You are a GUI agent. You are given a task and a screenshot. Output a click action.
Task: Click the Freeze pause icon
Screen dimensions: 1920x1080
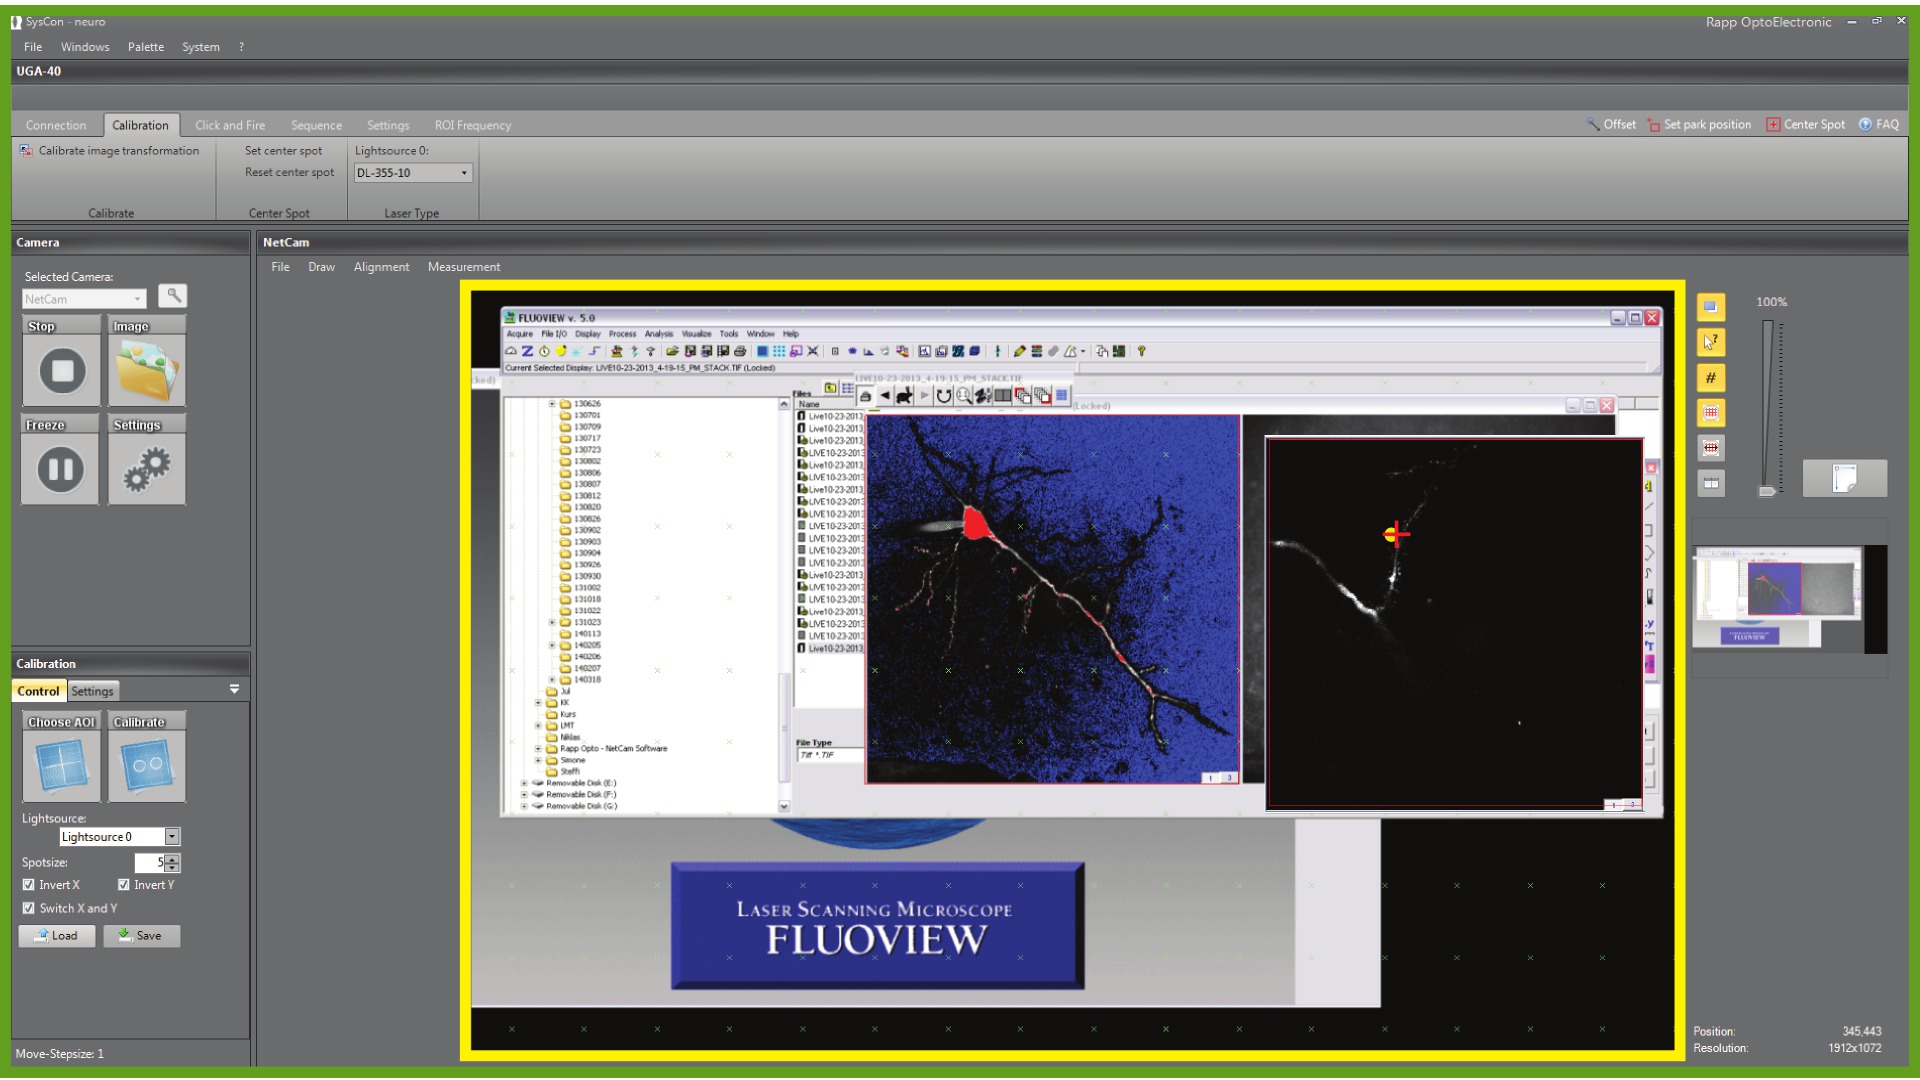point(60,469)
